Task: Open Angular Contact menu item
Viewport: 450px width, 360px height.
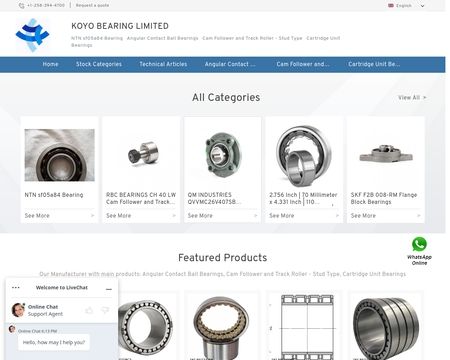Action: (230, 64)
